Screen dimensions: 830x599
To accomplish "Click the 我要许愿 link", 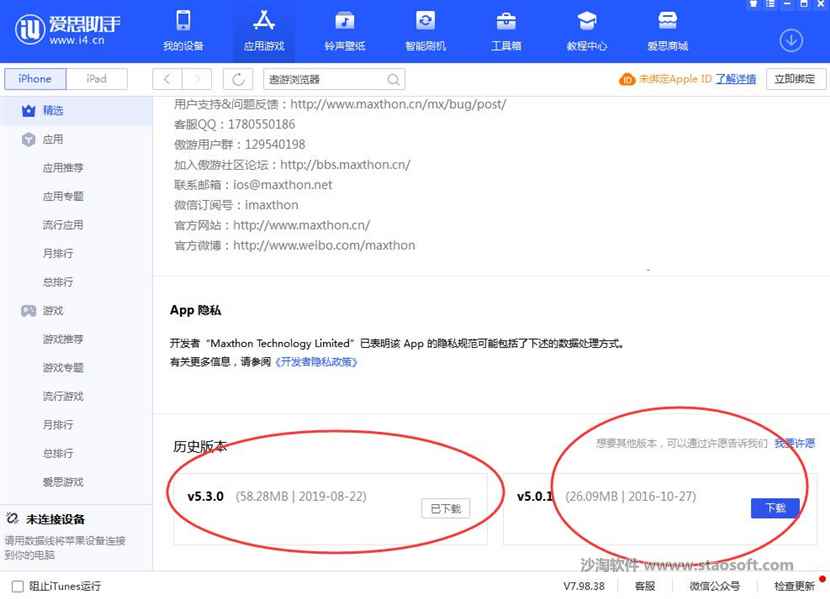I will (795, 443).
